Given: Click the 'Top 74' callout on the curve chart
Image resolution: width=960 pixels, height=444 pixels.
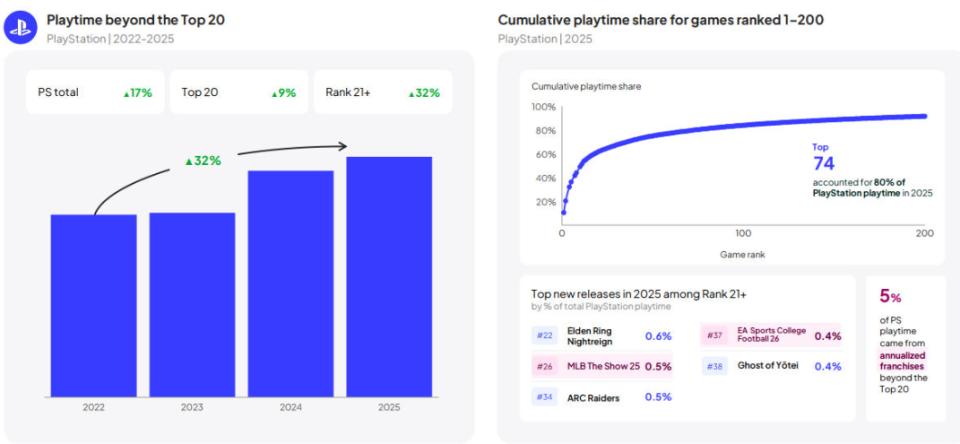Looking at the screenshot, I should (823, 157).
